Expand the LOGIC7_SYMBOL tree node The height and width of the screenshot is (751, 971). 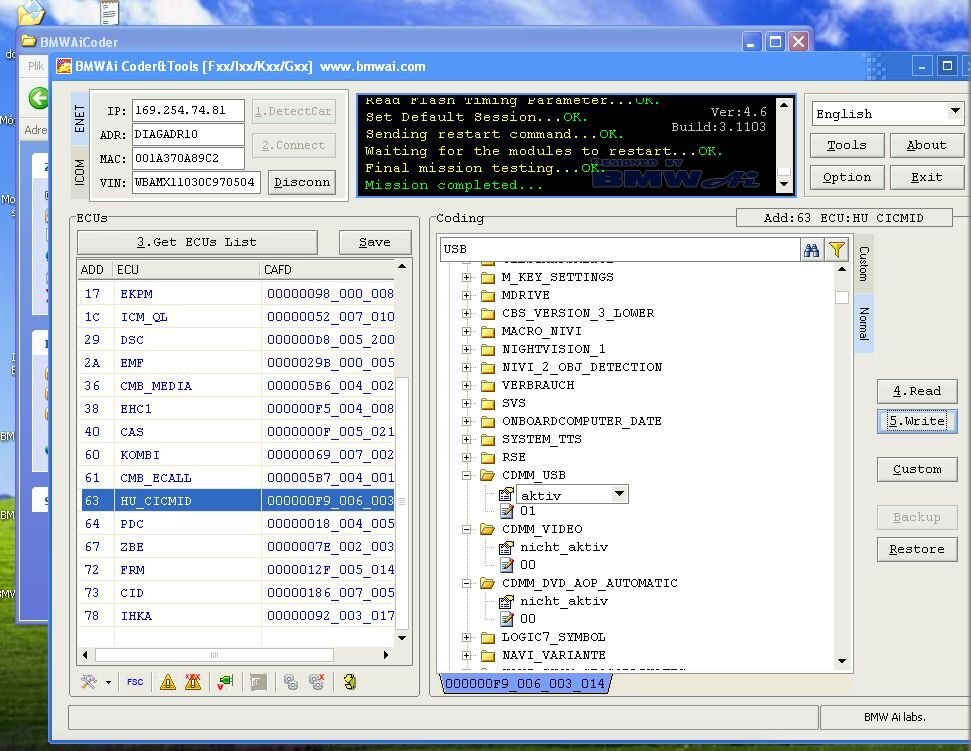(467, 637)
